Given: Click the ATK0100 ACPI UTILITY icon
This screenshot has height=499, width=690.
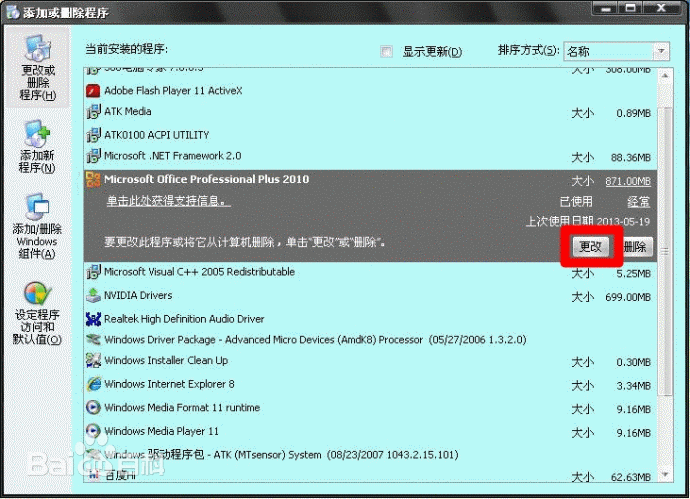Looking at the screenshot, I should point(93,135).
